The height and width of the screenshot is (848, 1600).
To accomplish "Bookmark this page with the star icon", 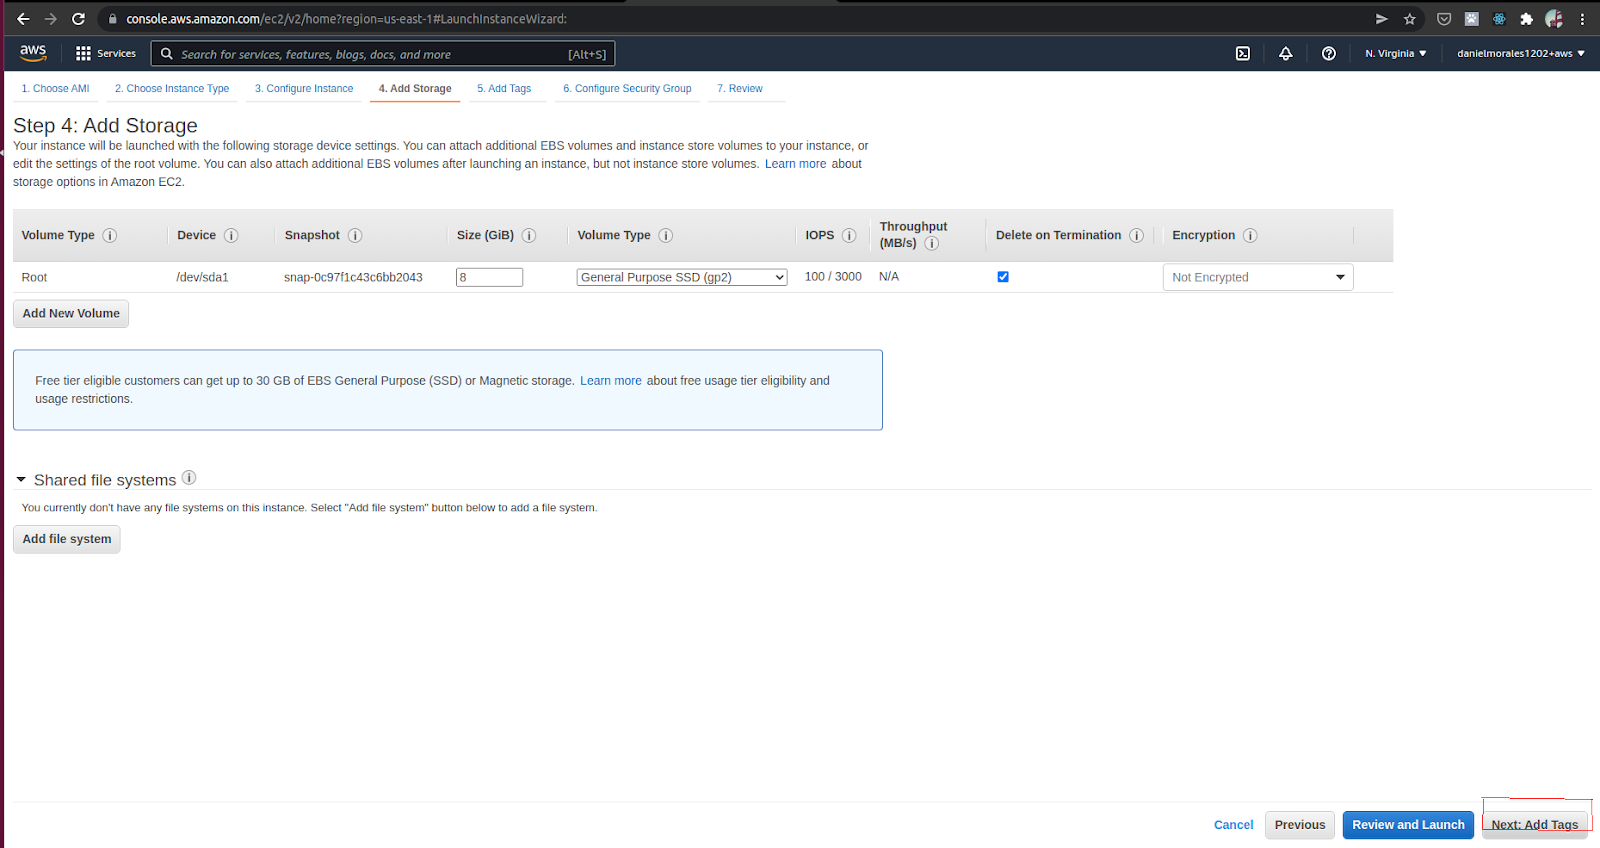I will 1410,19.
